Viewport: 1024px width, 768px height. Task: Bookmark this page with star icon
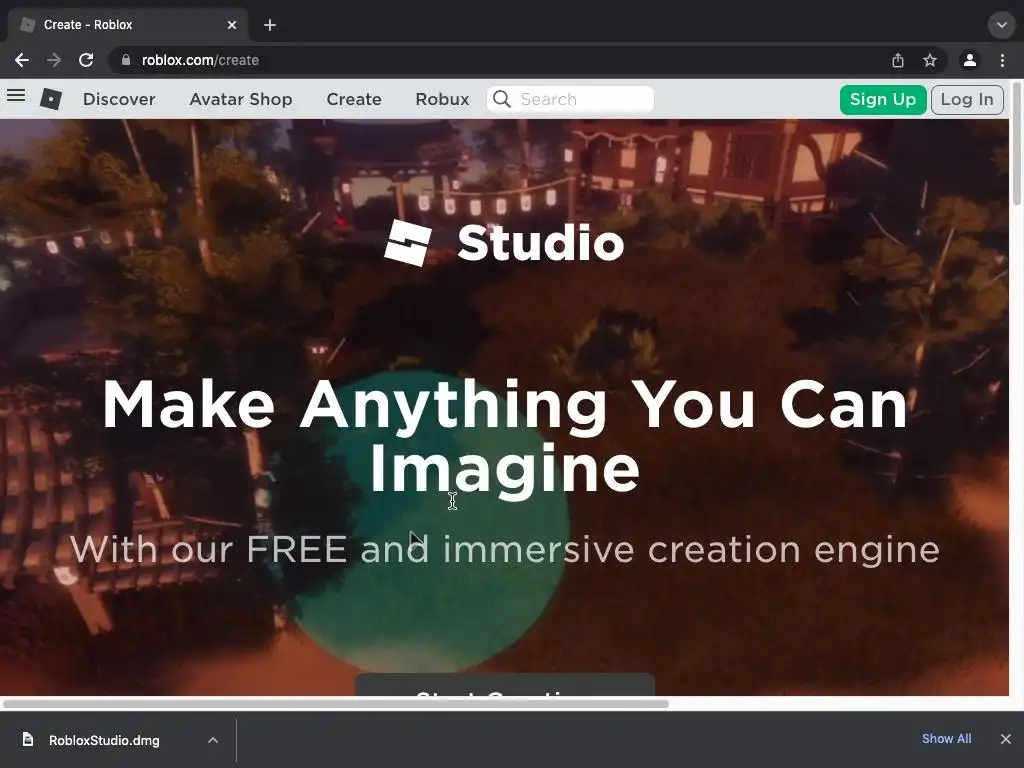tap(930, 60)
